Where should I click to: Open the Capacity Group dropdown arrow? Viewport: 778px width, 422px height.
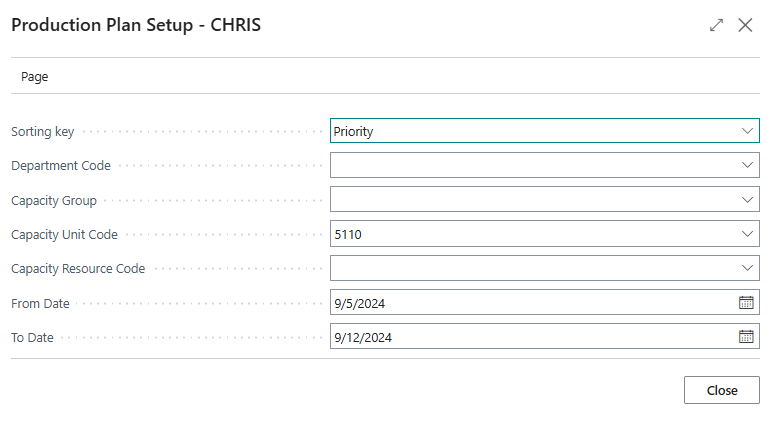(747, 200)
